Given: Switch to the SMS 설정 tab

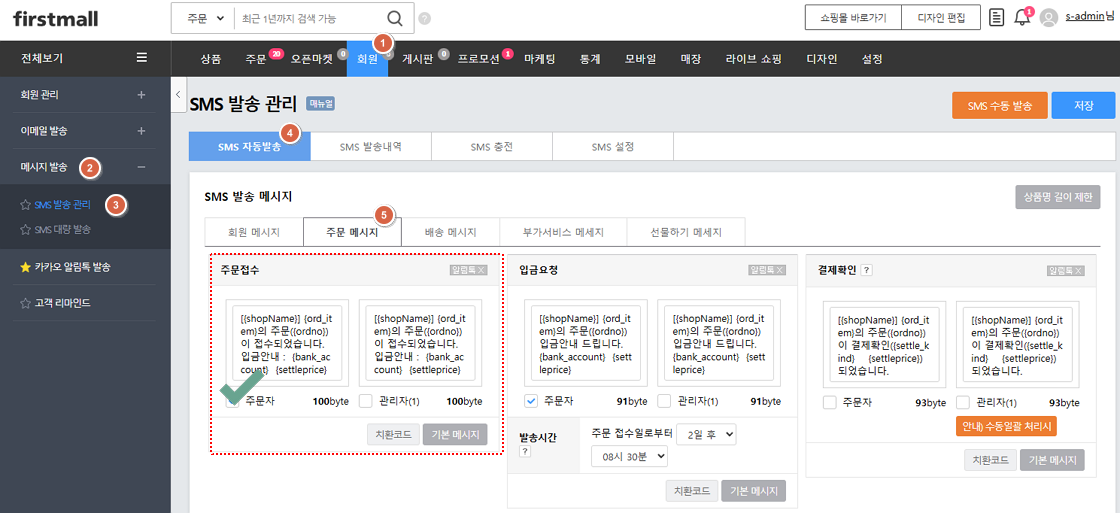Looking at the screenshot, I should coord(613,146).
